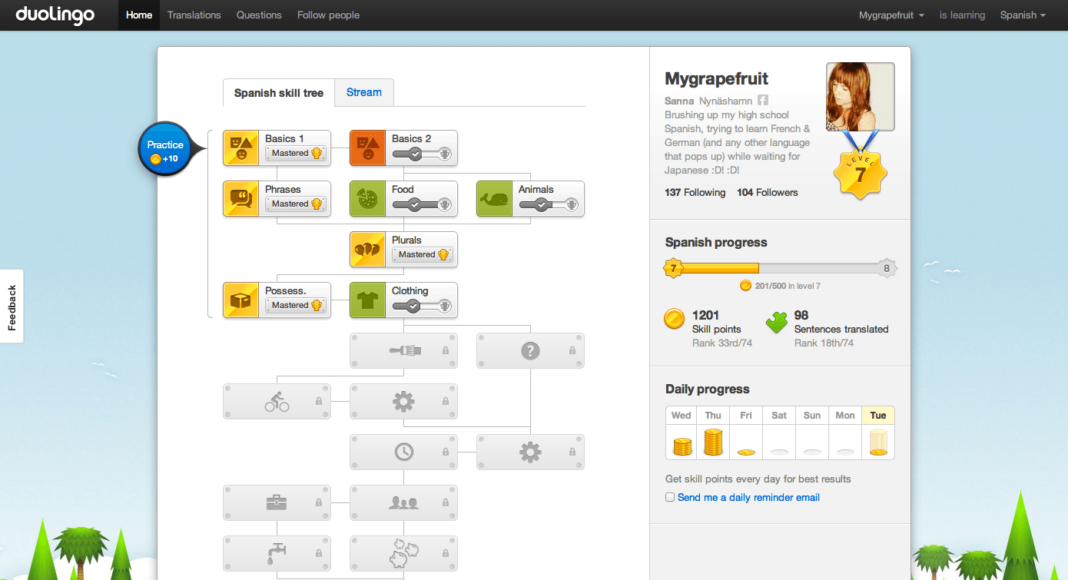Image resolution: width=1068 pixels, height=580 pixels.
Task: Click the Mastered trophy on Phrases
Action: tap(317, 204)
